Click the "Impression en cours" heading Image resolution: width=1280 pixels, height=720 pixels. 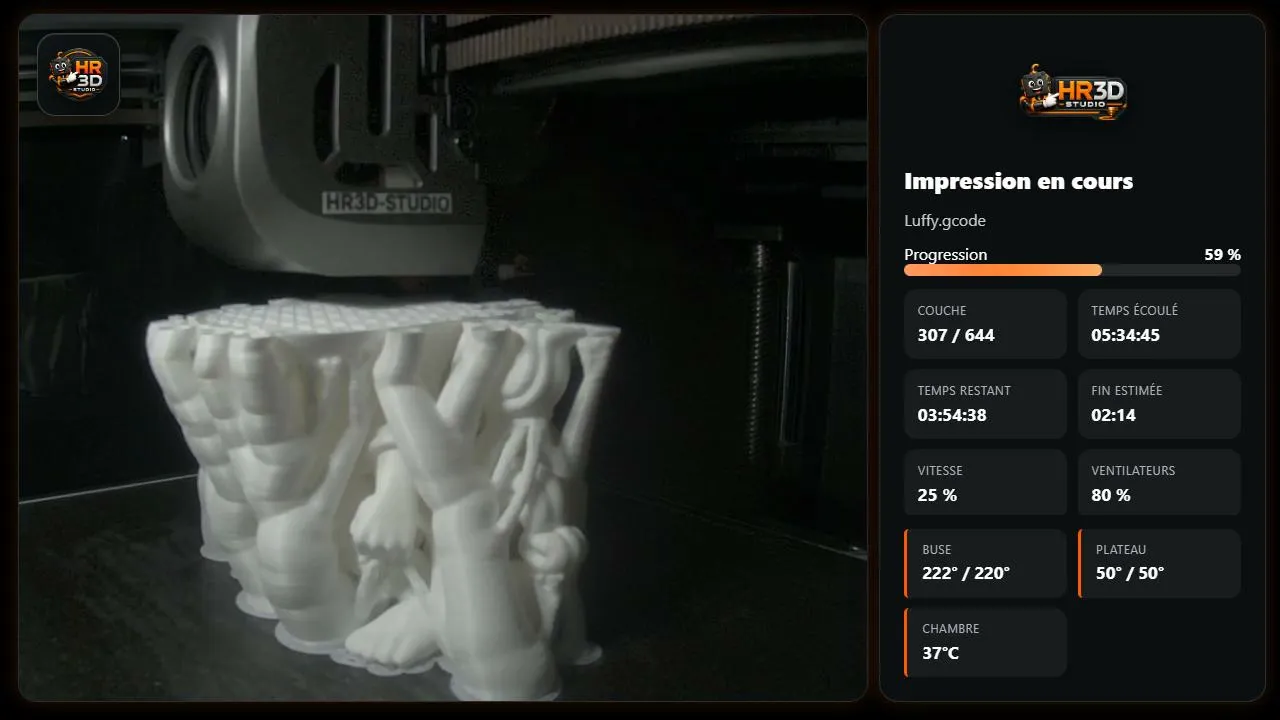[1018, 181]
